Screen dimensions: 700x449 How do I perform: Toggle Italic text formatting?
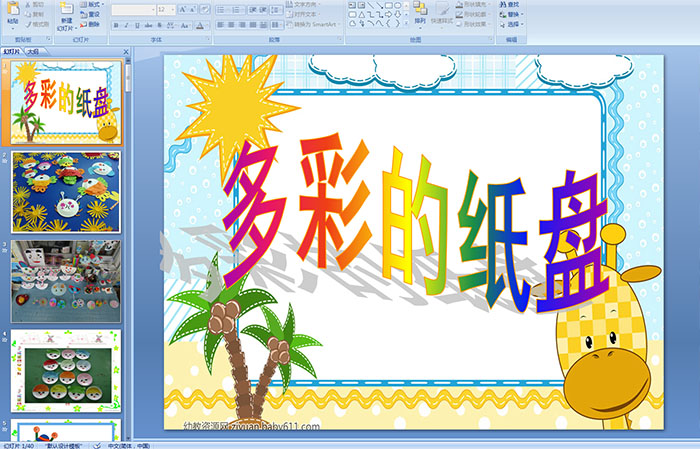click(125, 24)
